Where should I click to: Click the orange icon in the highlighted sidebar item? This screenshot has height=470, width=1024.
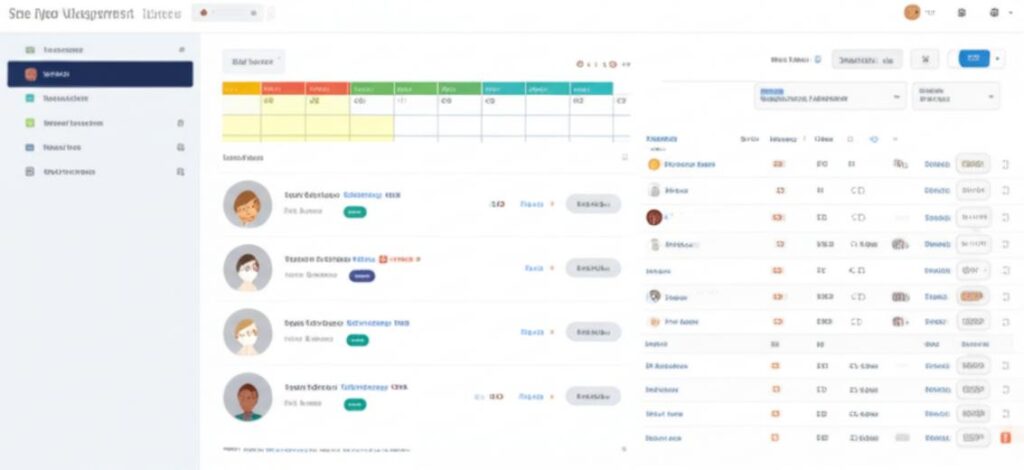31,74
